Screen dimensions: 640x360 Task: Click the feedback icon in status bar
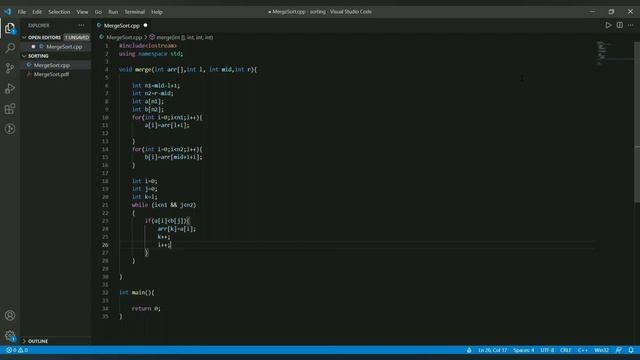619,350
